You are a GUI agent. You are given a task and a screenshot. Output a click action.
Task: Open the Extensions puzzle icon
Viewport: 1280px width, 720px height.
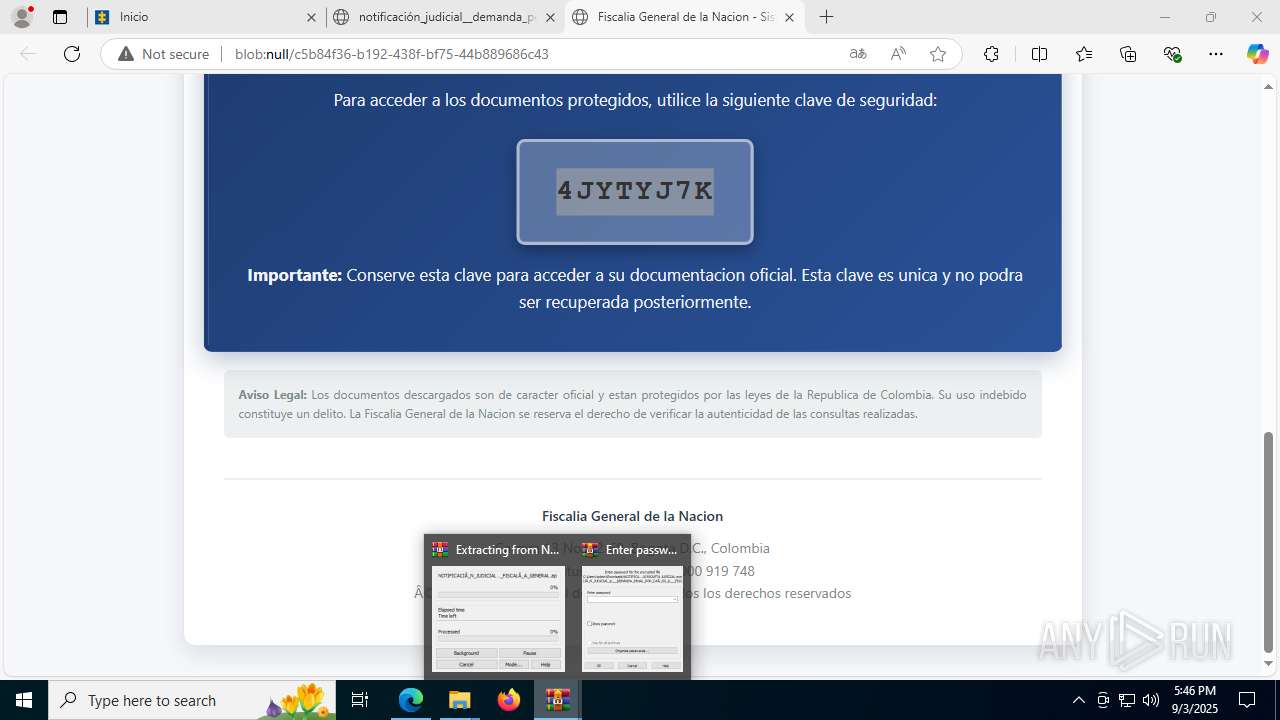(991, 54)
